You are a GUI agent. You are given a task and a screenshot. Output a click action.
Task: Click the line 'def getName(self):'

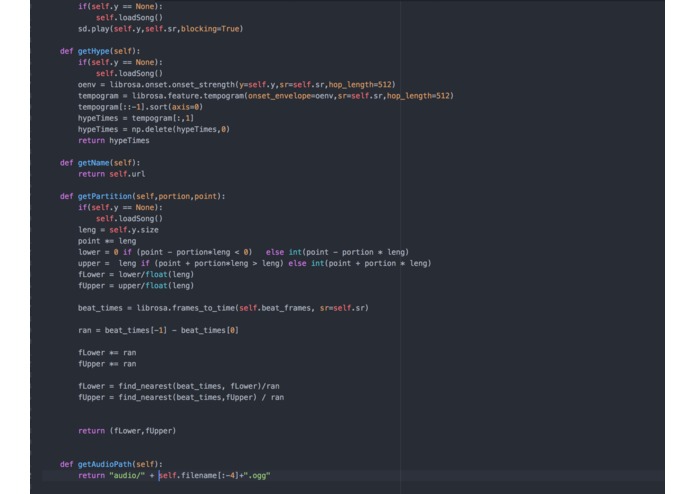[100, 163]
